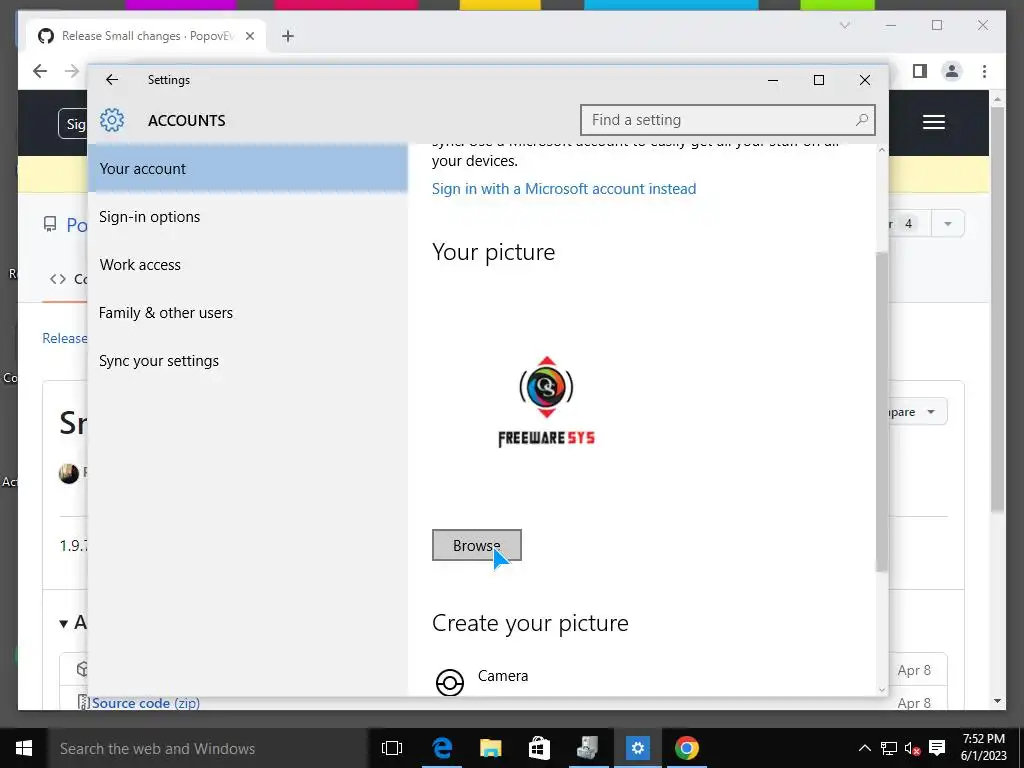Screen dimensions: 1024x768
Task: Open the Compare dropdown on GitHub page
Action: [918, 412]
